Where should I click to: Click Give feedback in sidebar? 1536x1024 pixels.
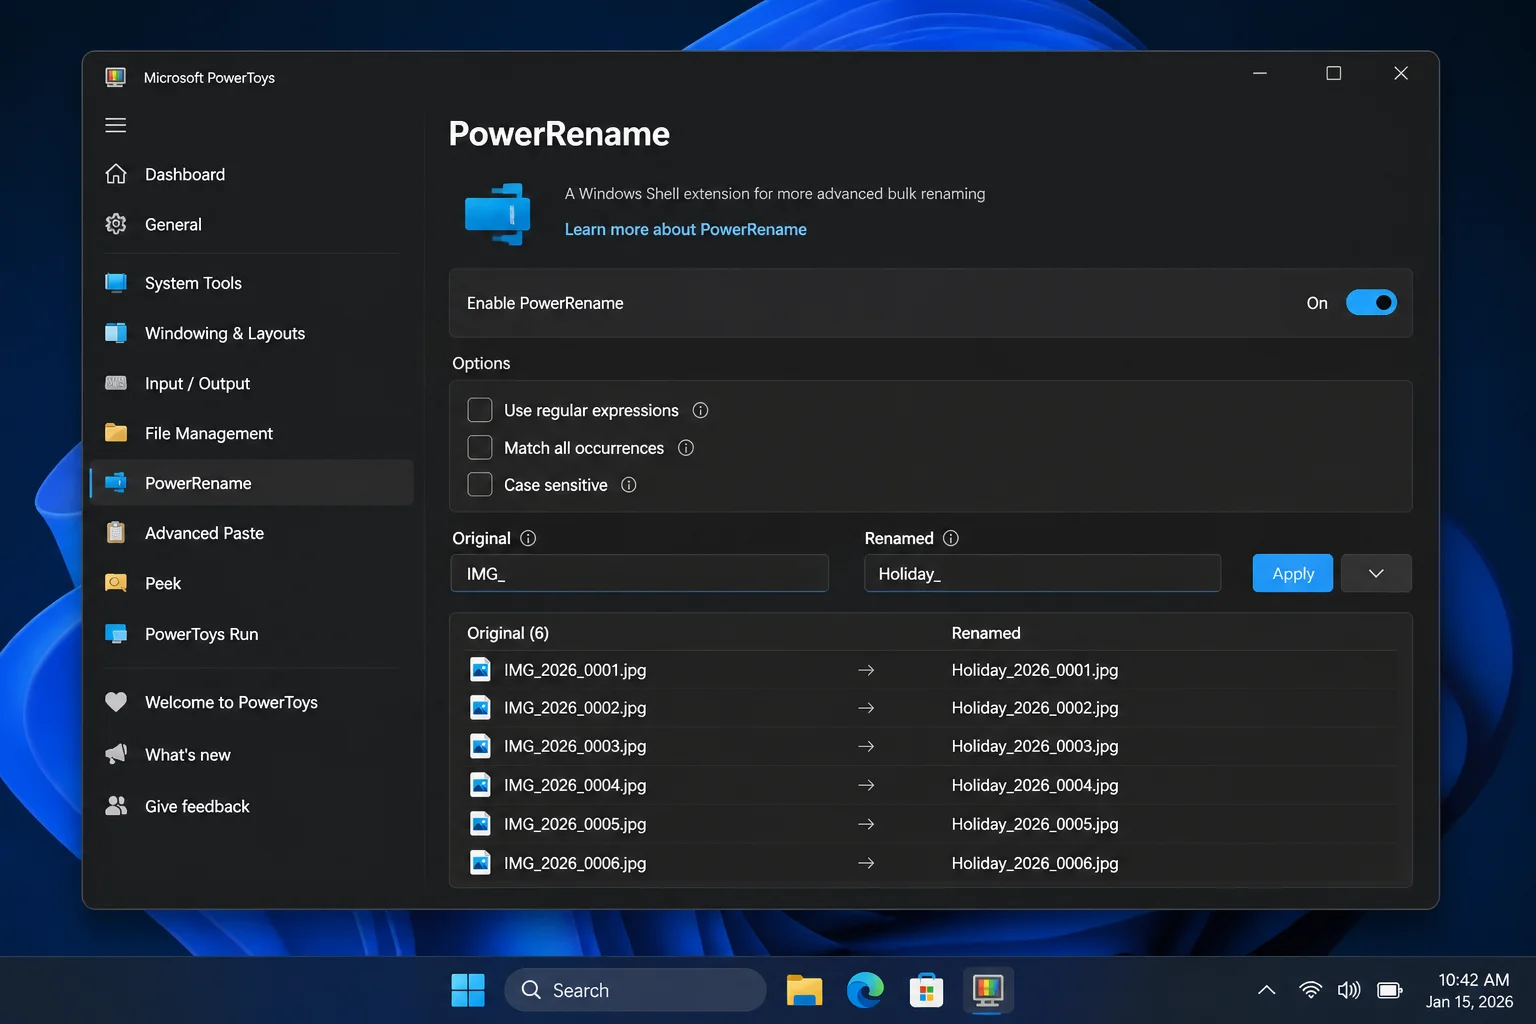pyautogui.click(x=251, y=806)
